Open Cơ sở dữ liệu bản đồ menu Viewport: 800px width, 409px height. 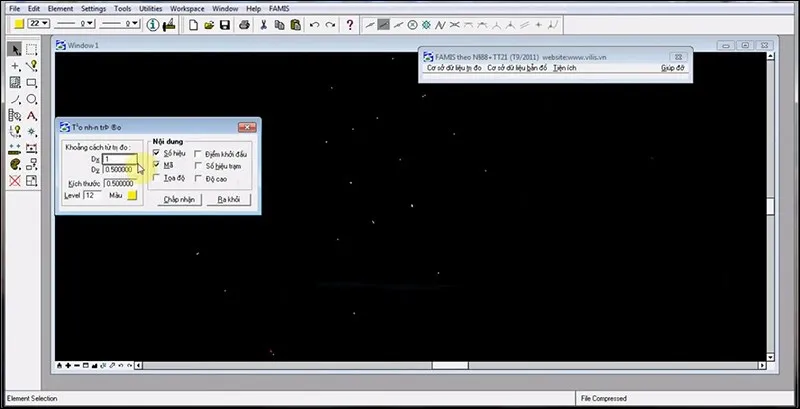515,69
